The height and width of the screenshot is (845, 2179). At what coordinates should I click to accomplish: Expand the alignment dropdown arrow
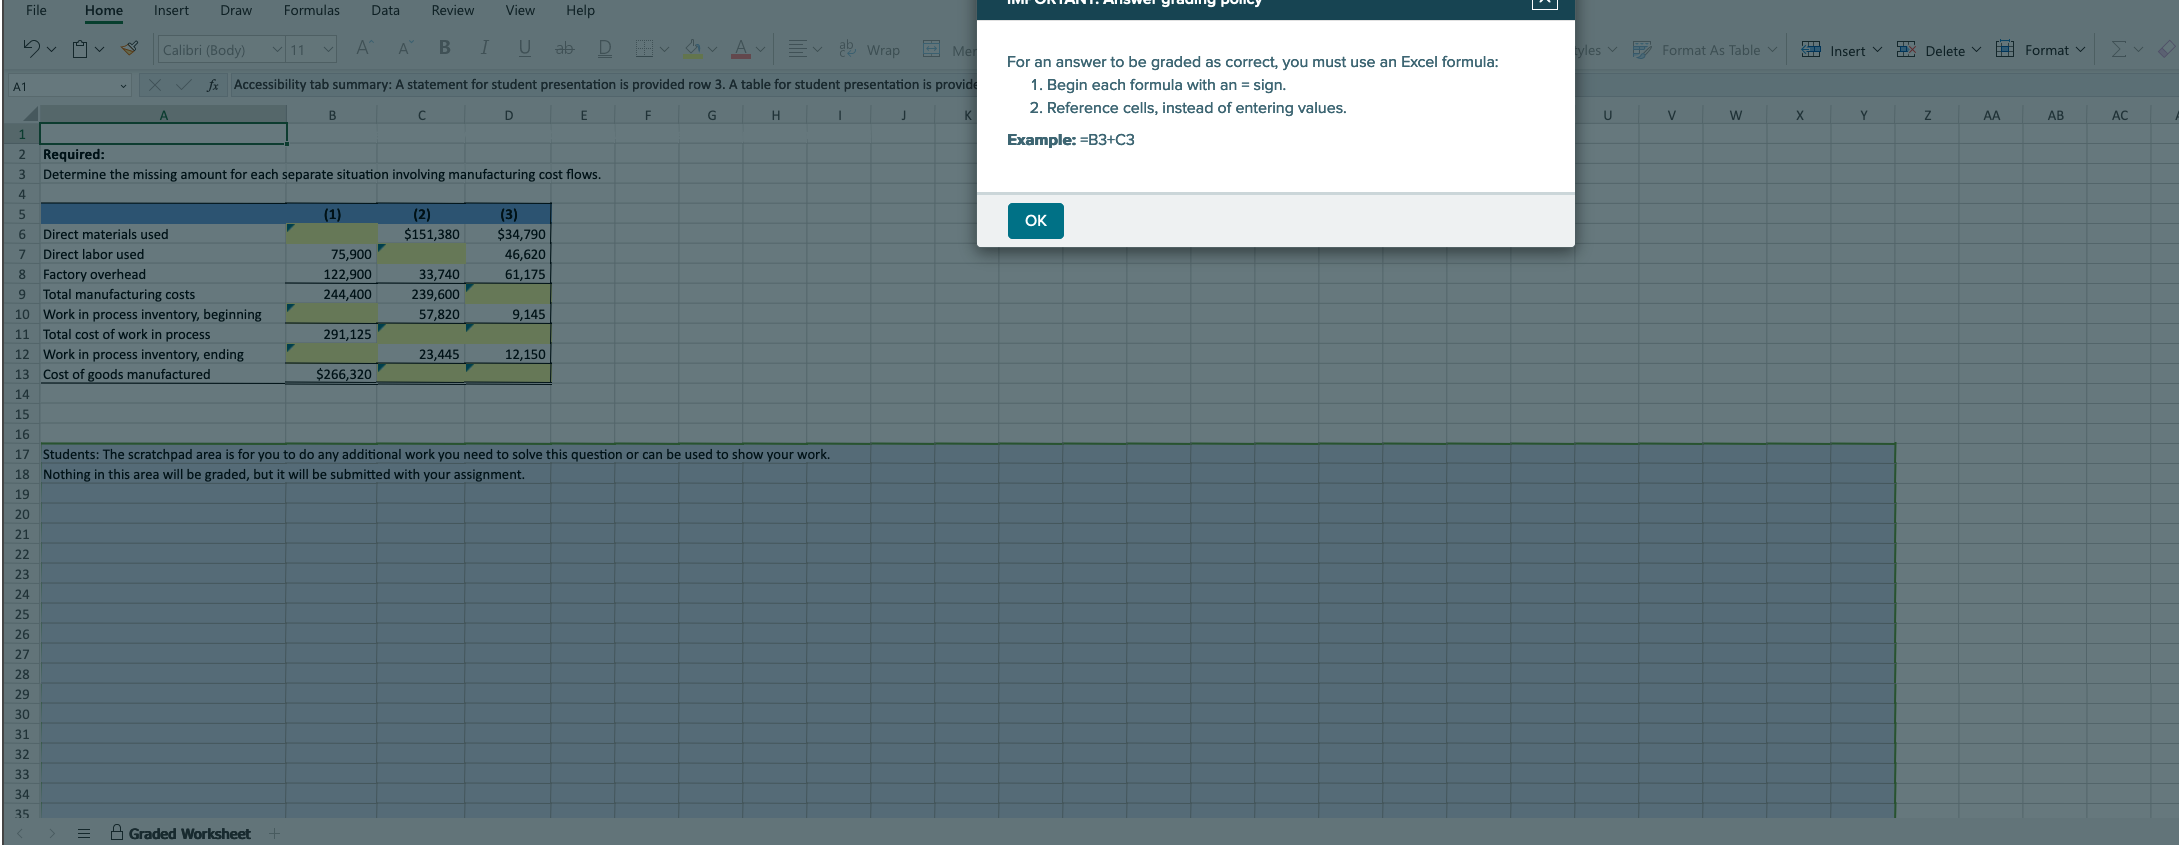(x=817, y=50)
